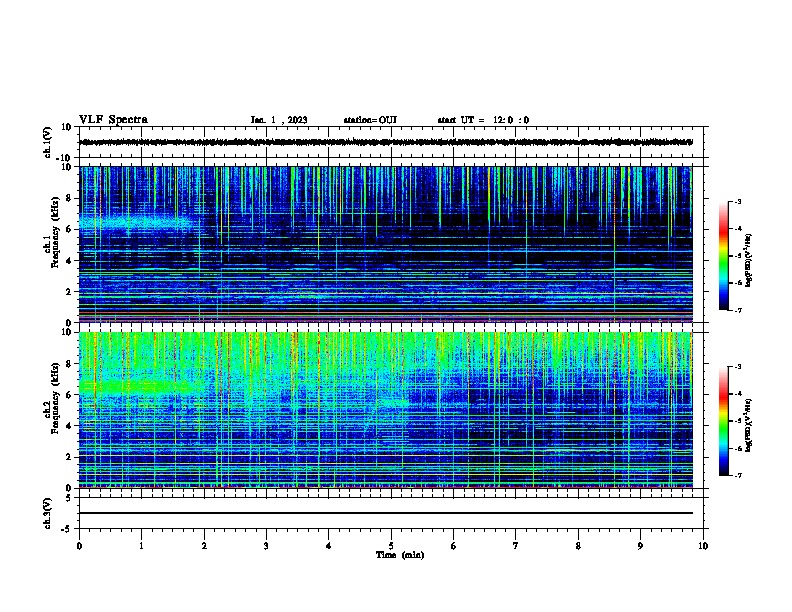Click time axis tick label "3"
The image size is (792, 612).
click(x=266, y=546)
